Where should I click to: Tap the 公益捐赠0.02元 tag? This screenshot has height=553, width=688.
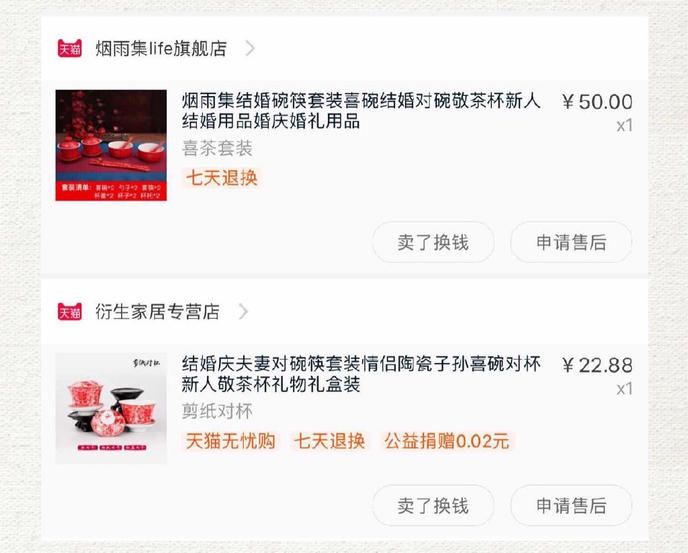(447, 441)
